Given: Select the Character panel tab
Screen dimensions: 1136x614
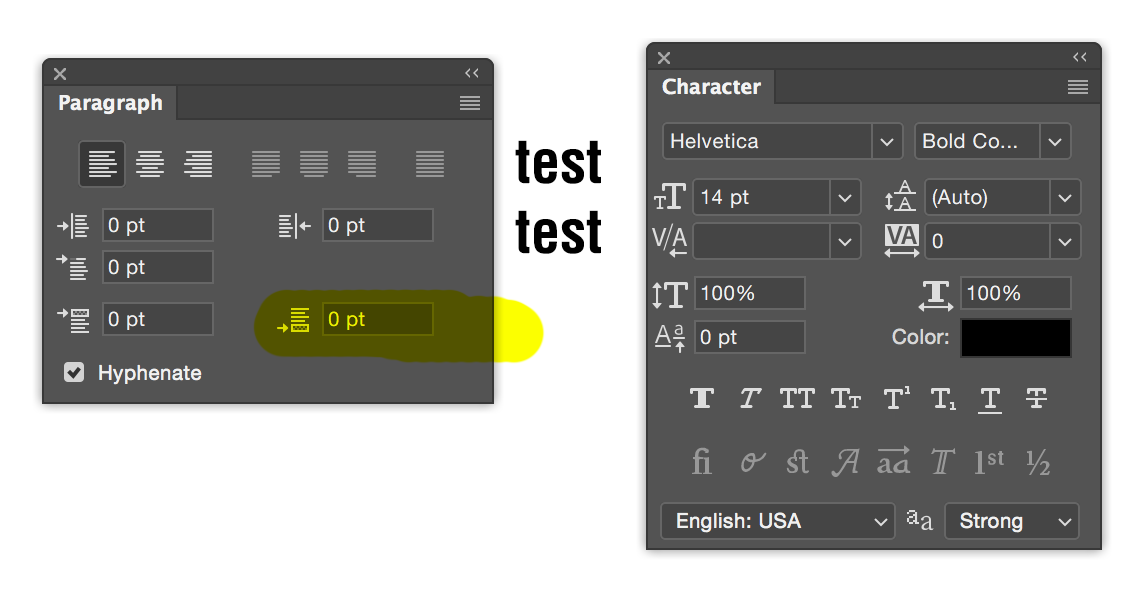Looking at the screenshot, I should (711, 87).
